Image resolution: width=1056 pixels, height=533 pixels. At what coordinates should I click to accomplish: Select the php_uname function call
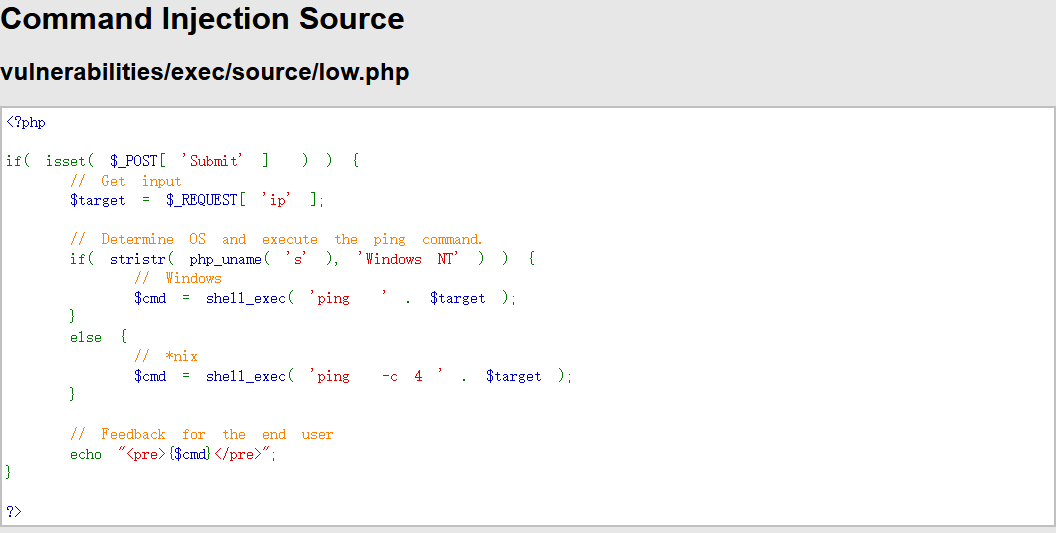click(230, 259)
